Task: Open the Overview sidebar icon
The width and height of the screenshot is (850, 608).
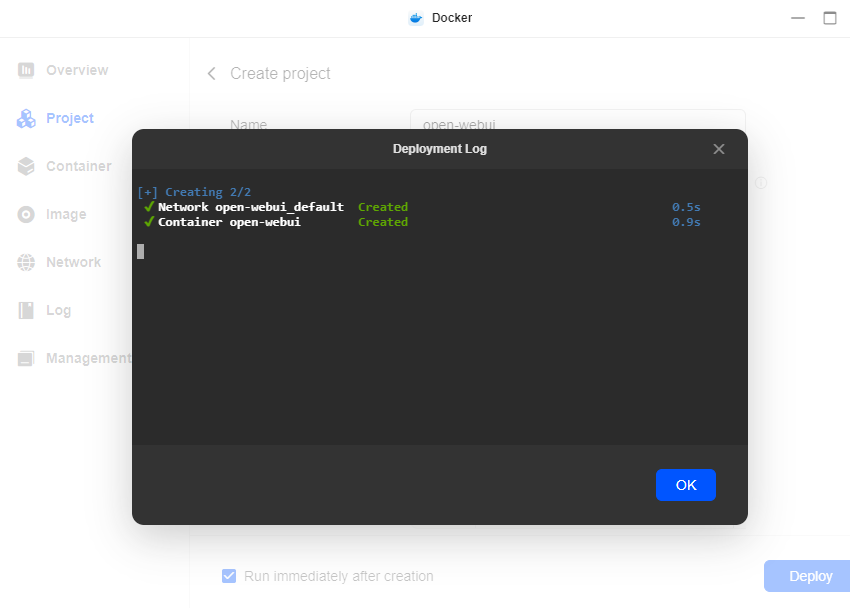Action: click(x=26, y=70)
